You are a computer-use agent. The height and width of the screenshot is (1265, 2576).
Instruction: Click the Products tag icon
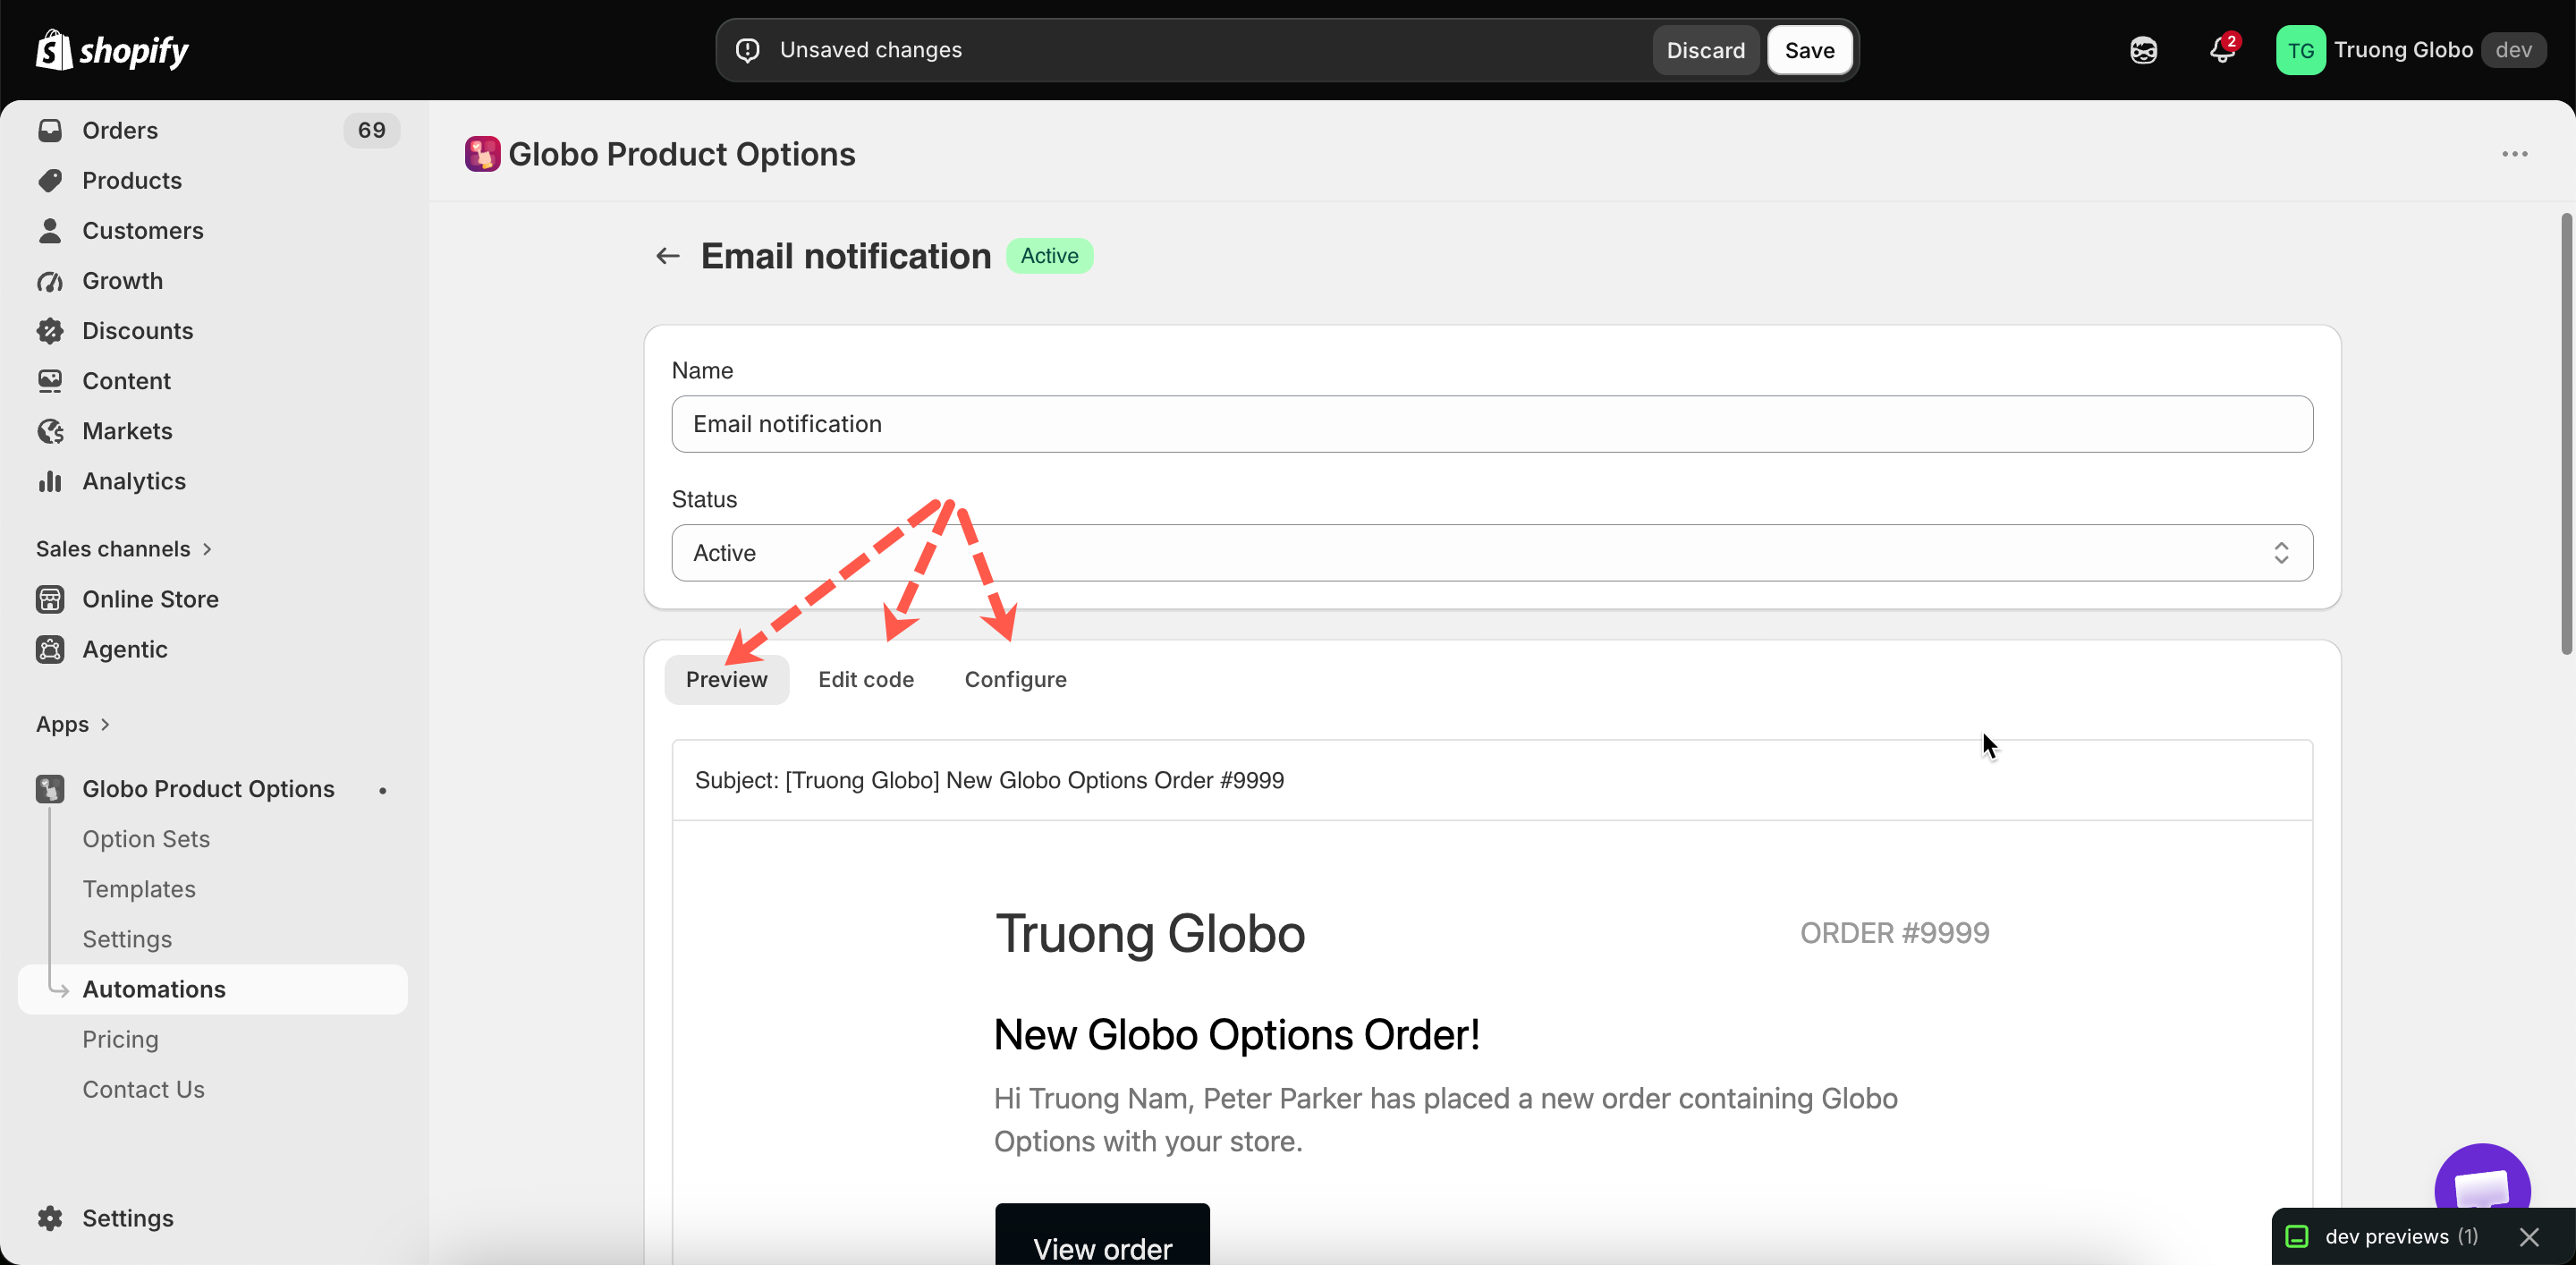coord(50,180)
